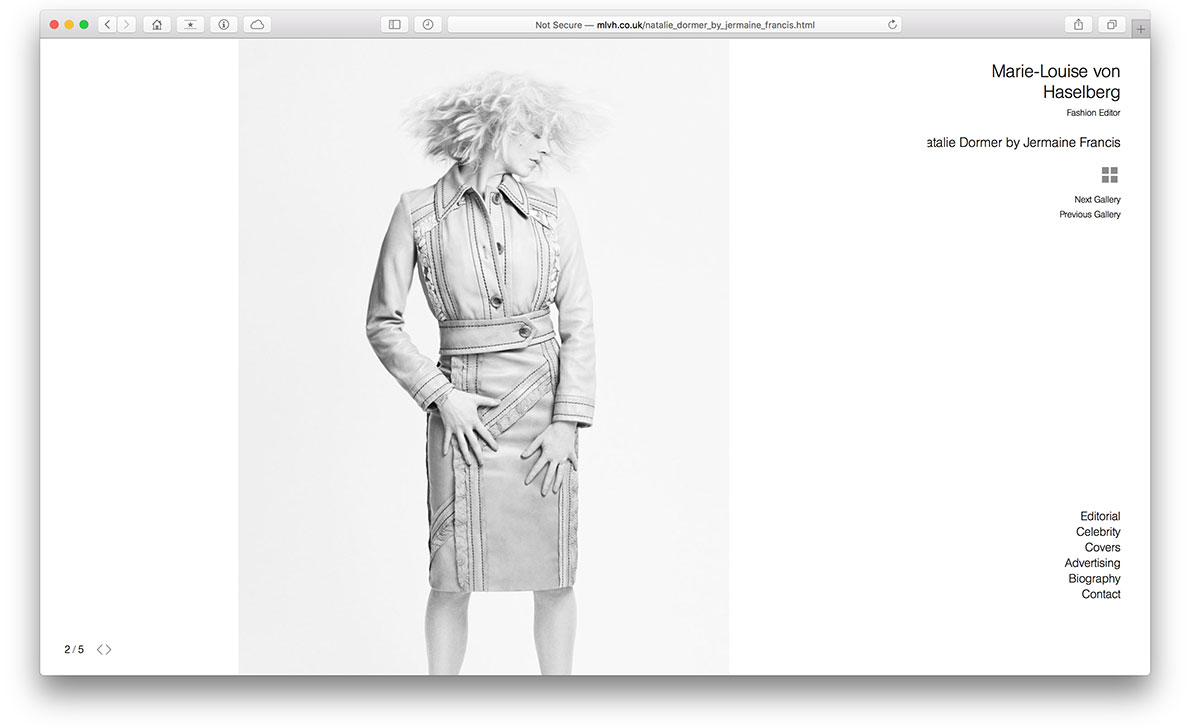
Task: Open the Editorial section
Action: click(1100, 517)
